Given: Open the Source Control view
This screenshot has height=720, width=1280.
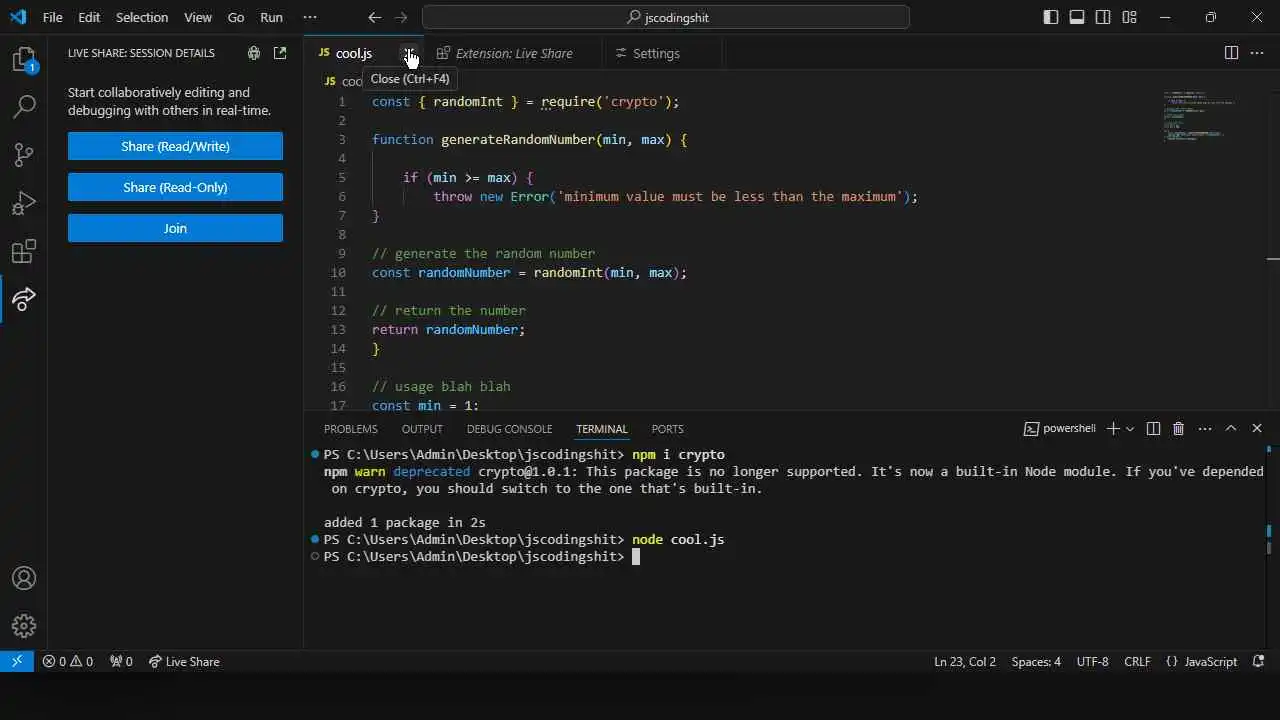Looking at the screenshot, I should coord(24,154).
